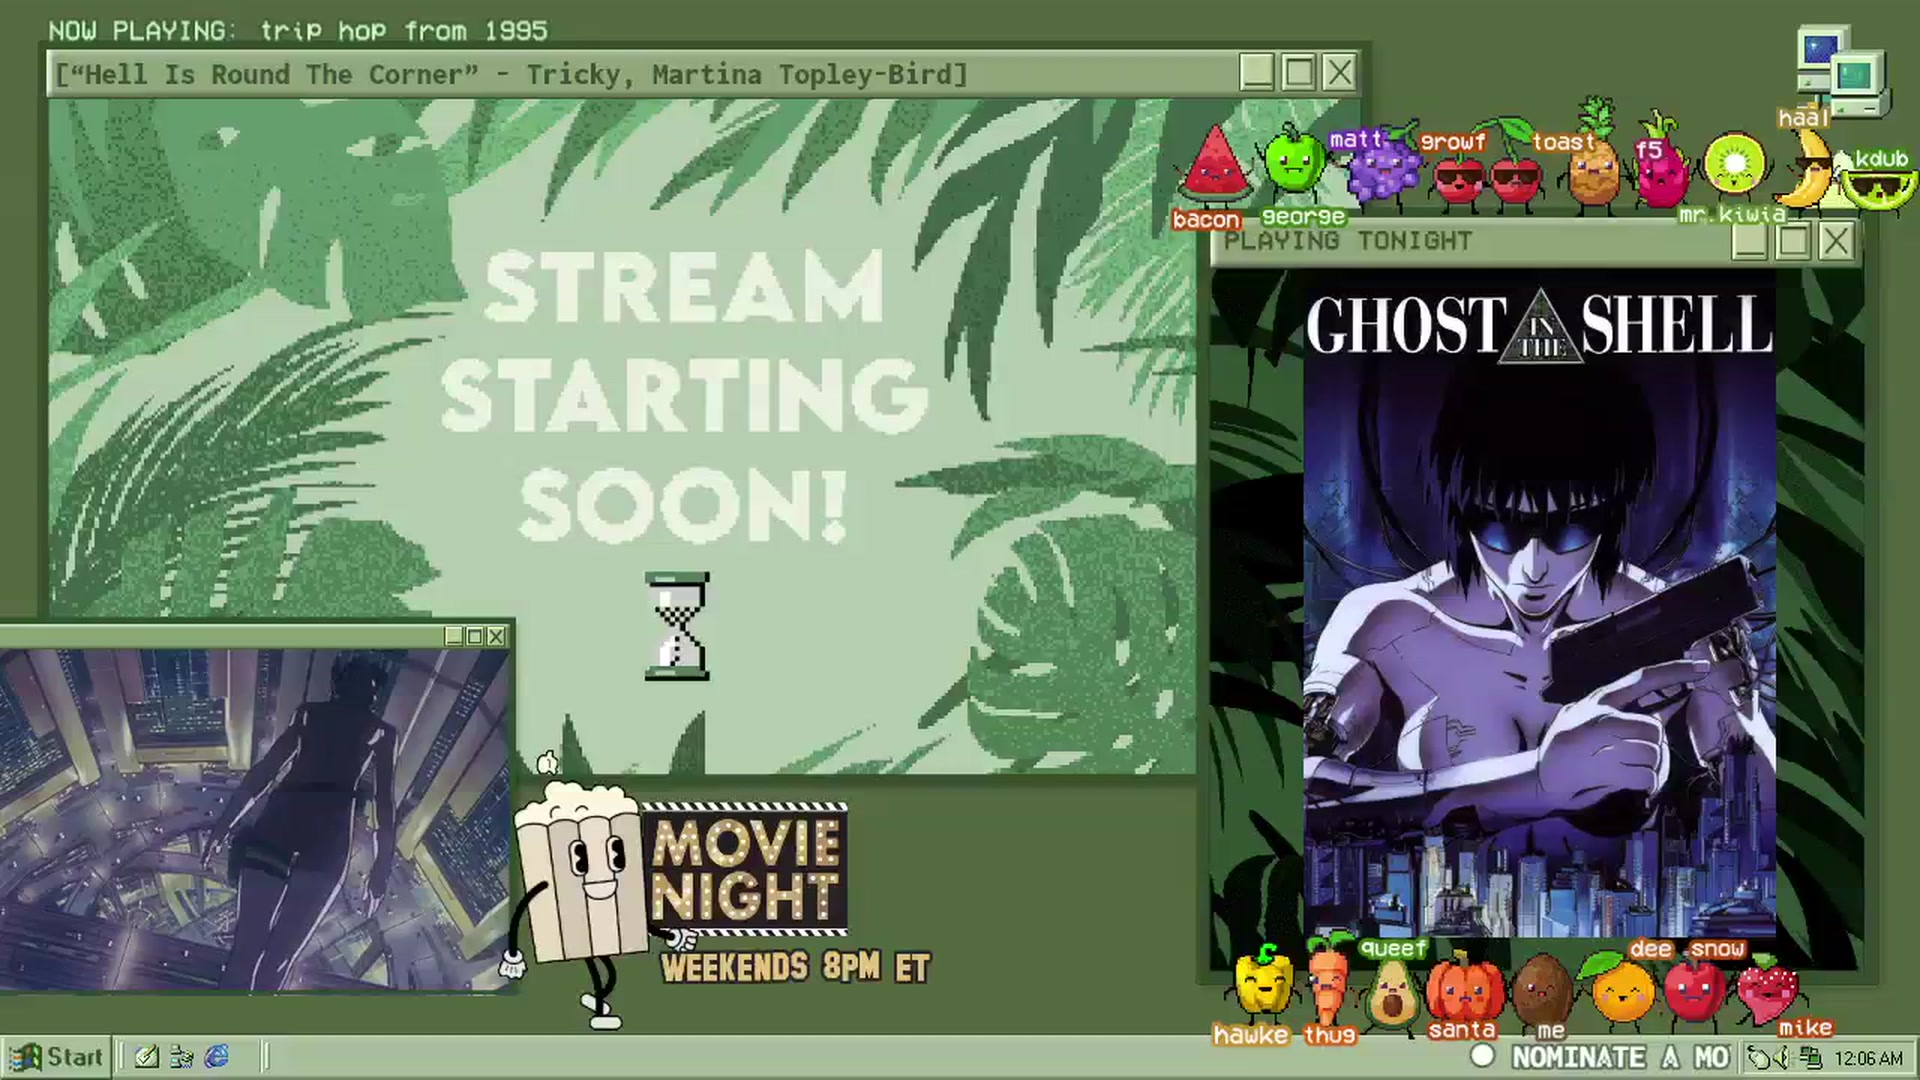Click the NOW PLAYING trip hop from 1995 text
The width and height of the screenshot is (1920, 1080).
(298, 31)
